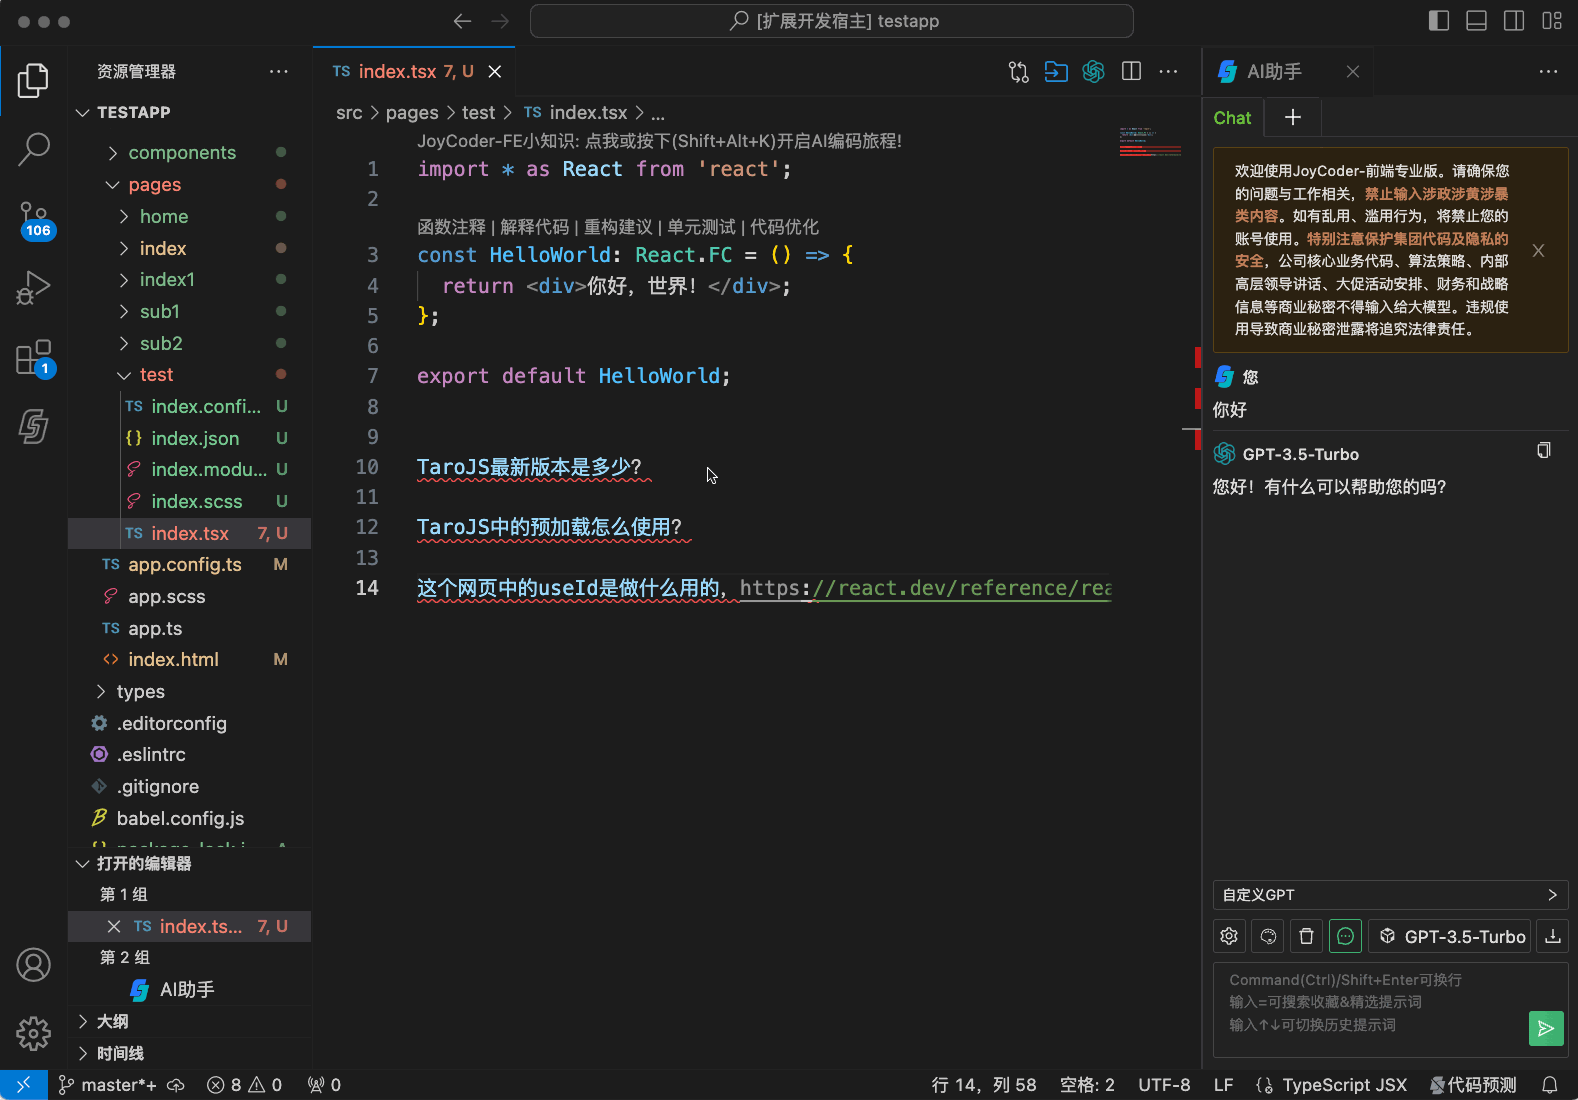Customize layout icon in title bar
Screen dimensions: 1578x1100
[x=1552, y=21]
